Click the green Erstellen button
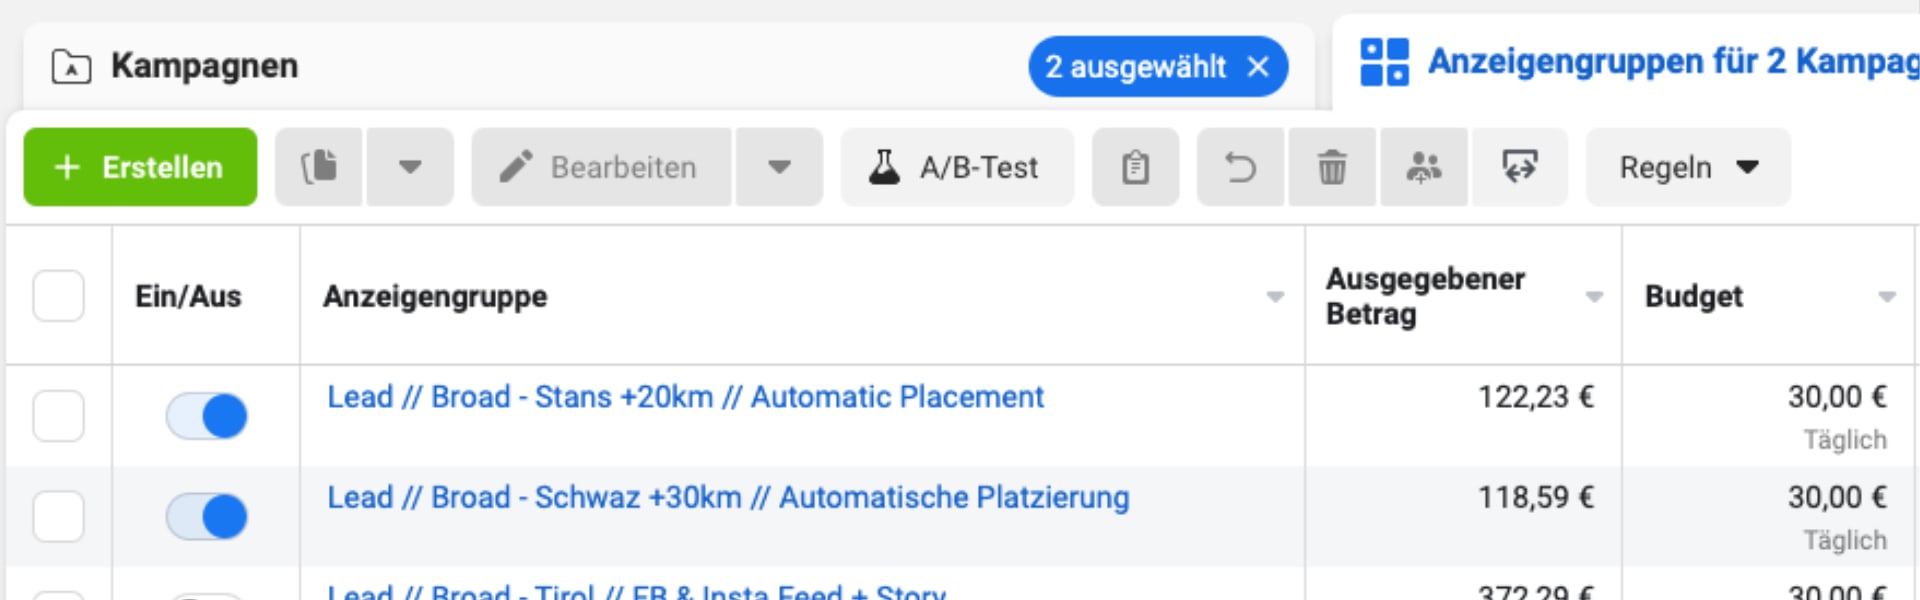Viewport: 1920px width, 600px height. coord(140,167)
